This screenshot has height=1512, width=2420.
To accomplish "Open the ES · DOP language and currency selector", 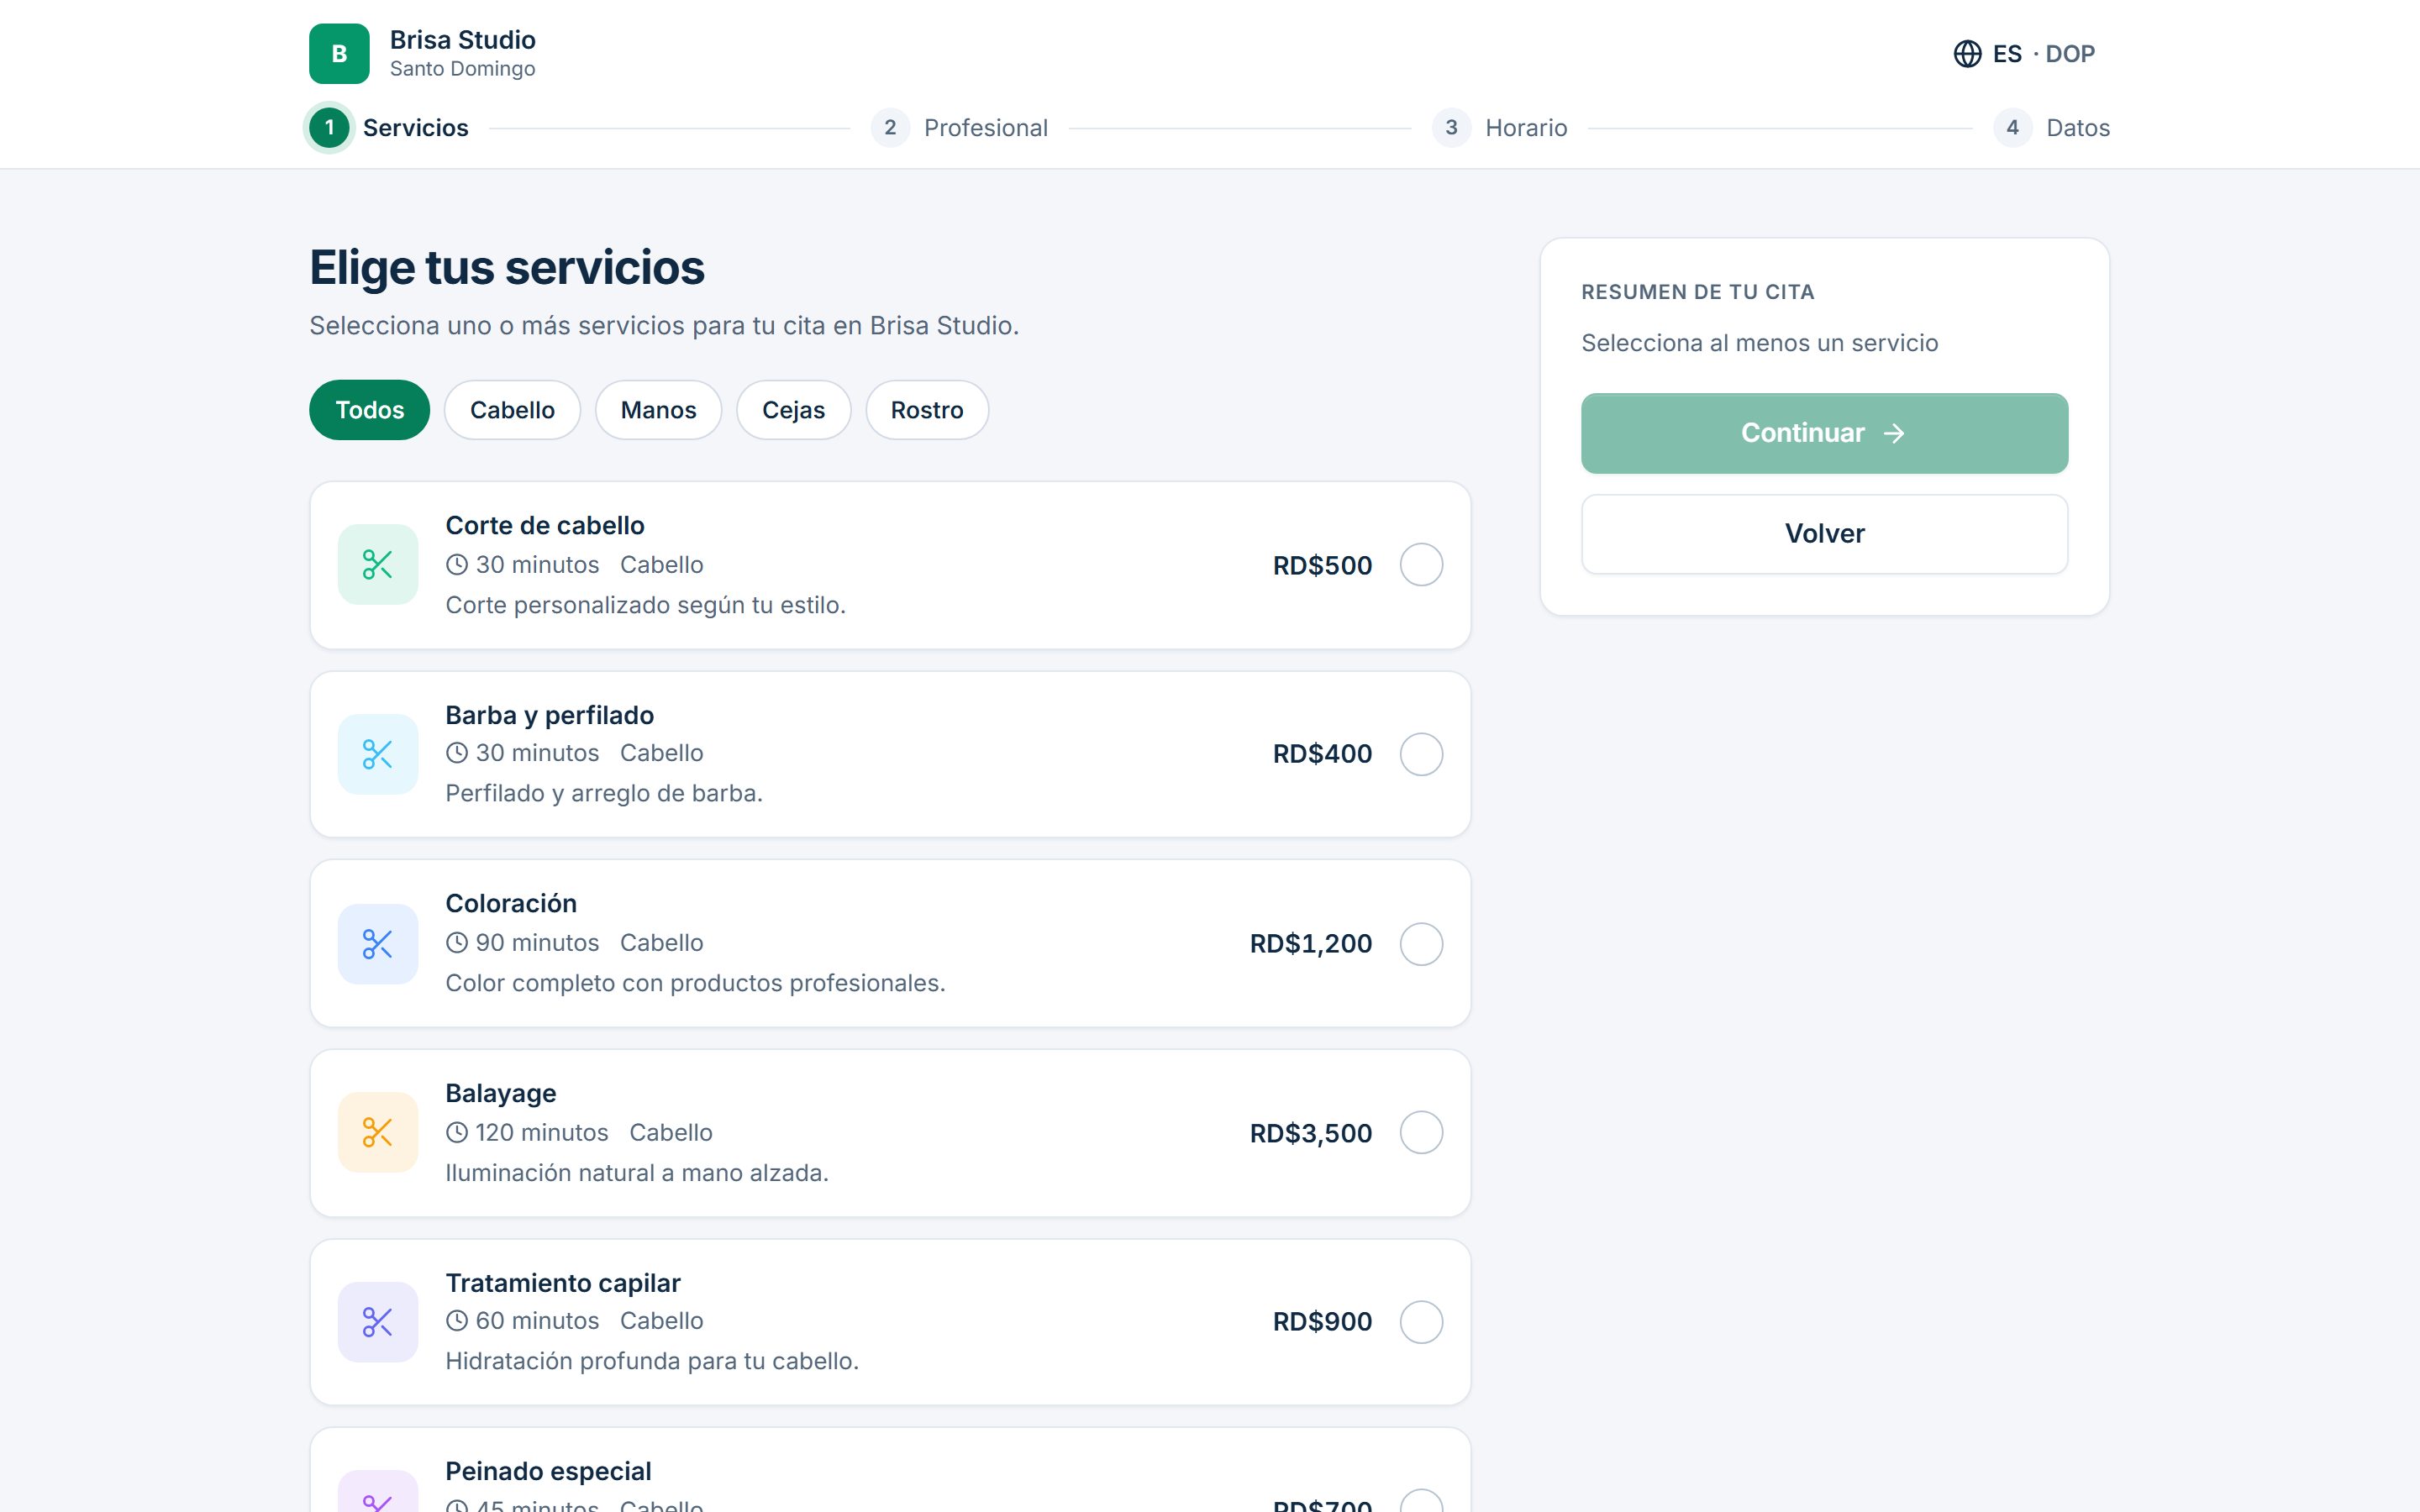I will [x=2024, y=54].
